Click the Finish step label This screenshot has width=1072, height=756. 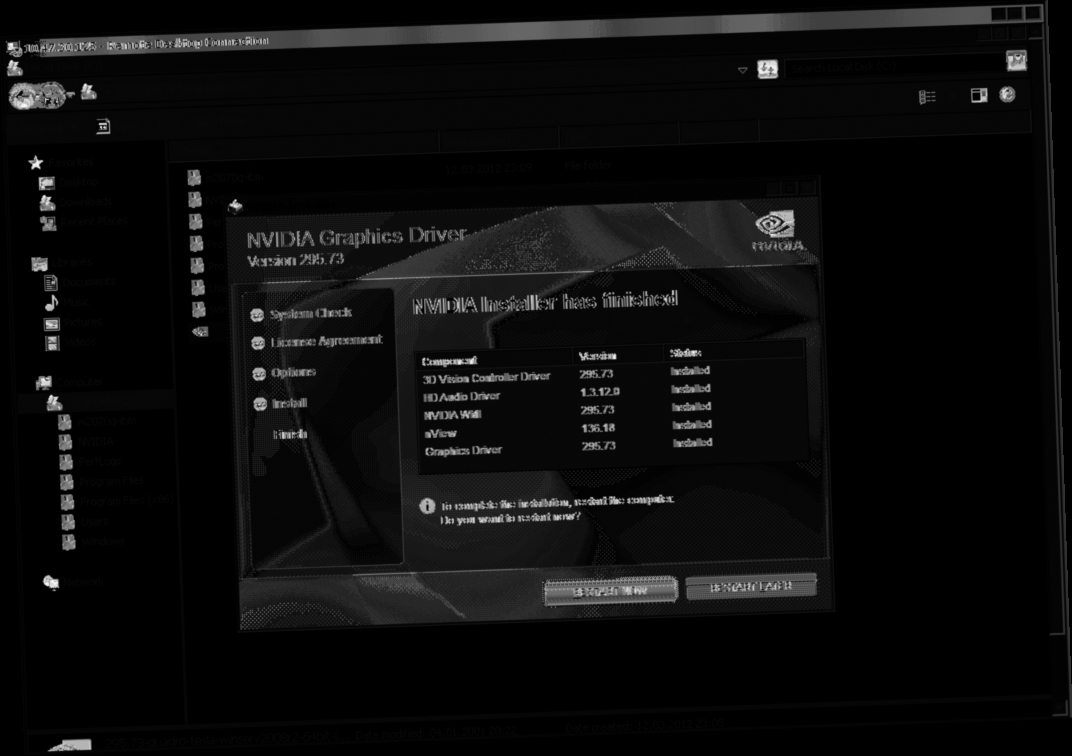tap(290, 434)
